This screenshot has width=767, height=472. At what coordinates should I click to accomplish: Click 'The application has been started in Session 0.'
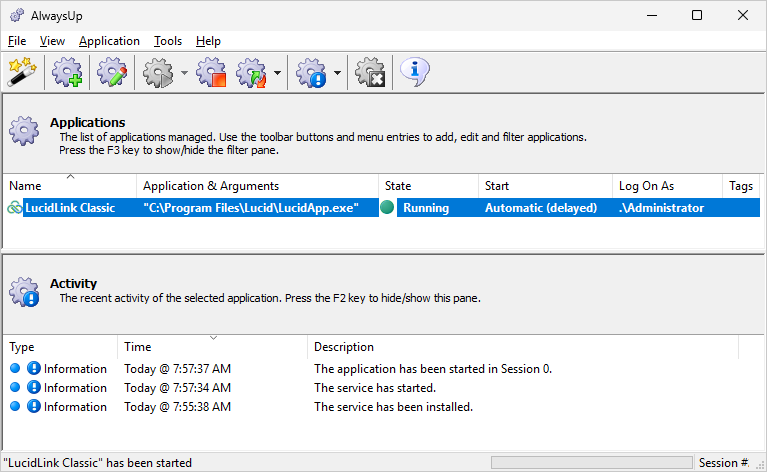coord(433,369)
